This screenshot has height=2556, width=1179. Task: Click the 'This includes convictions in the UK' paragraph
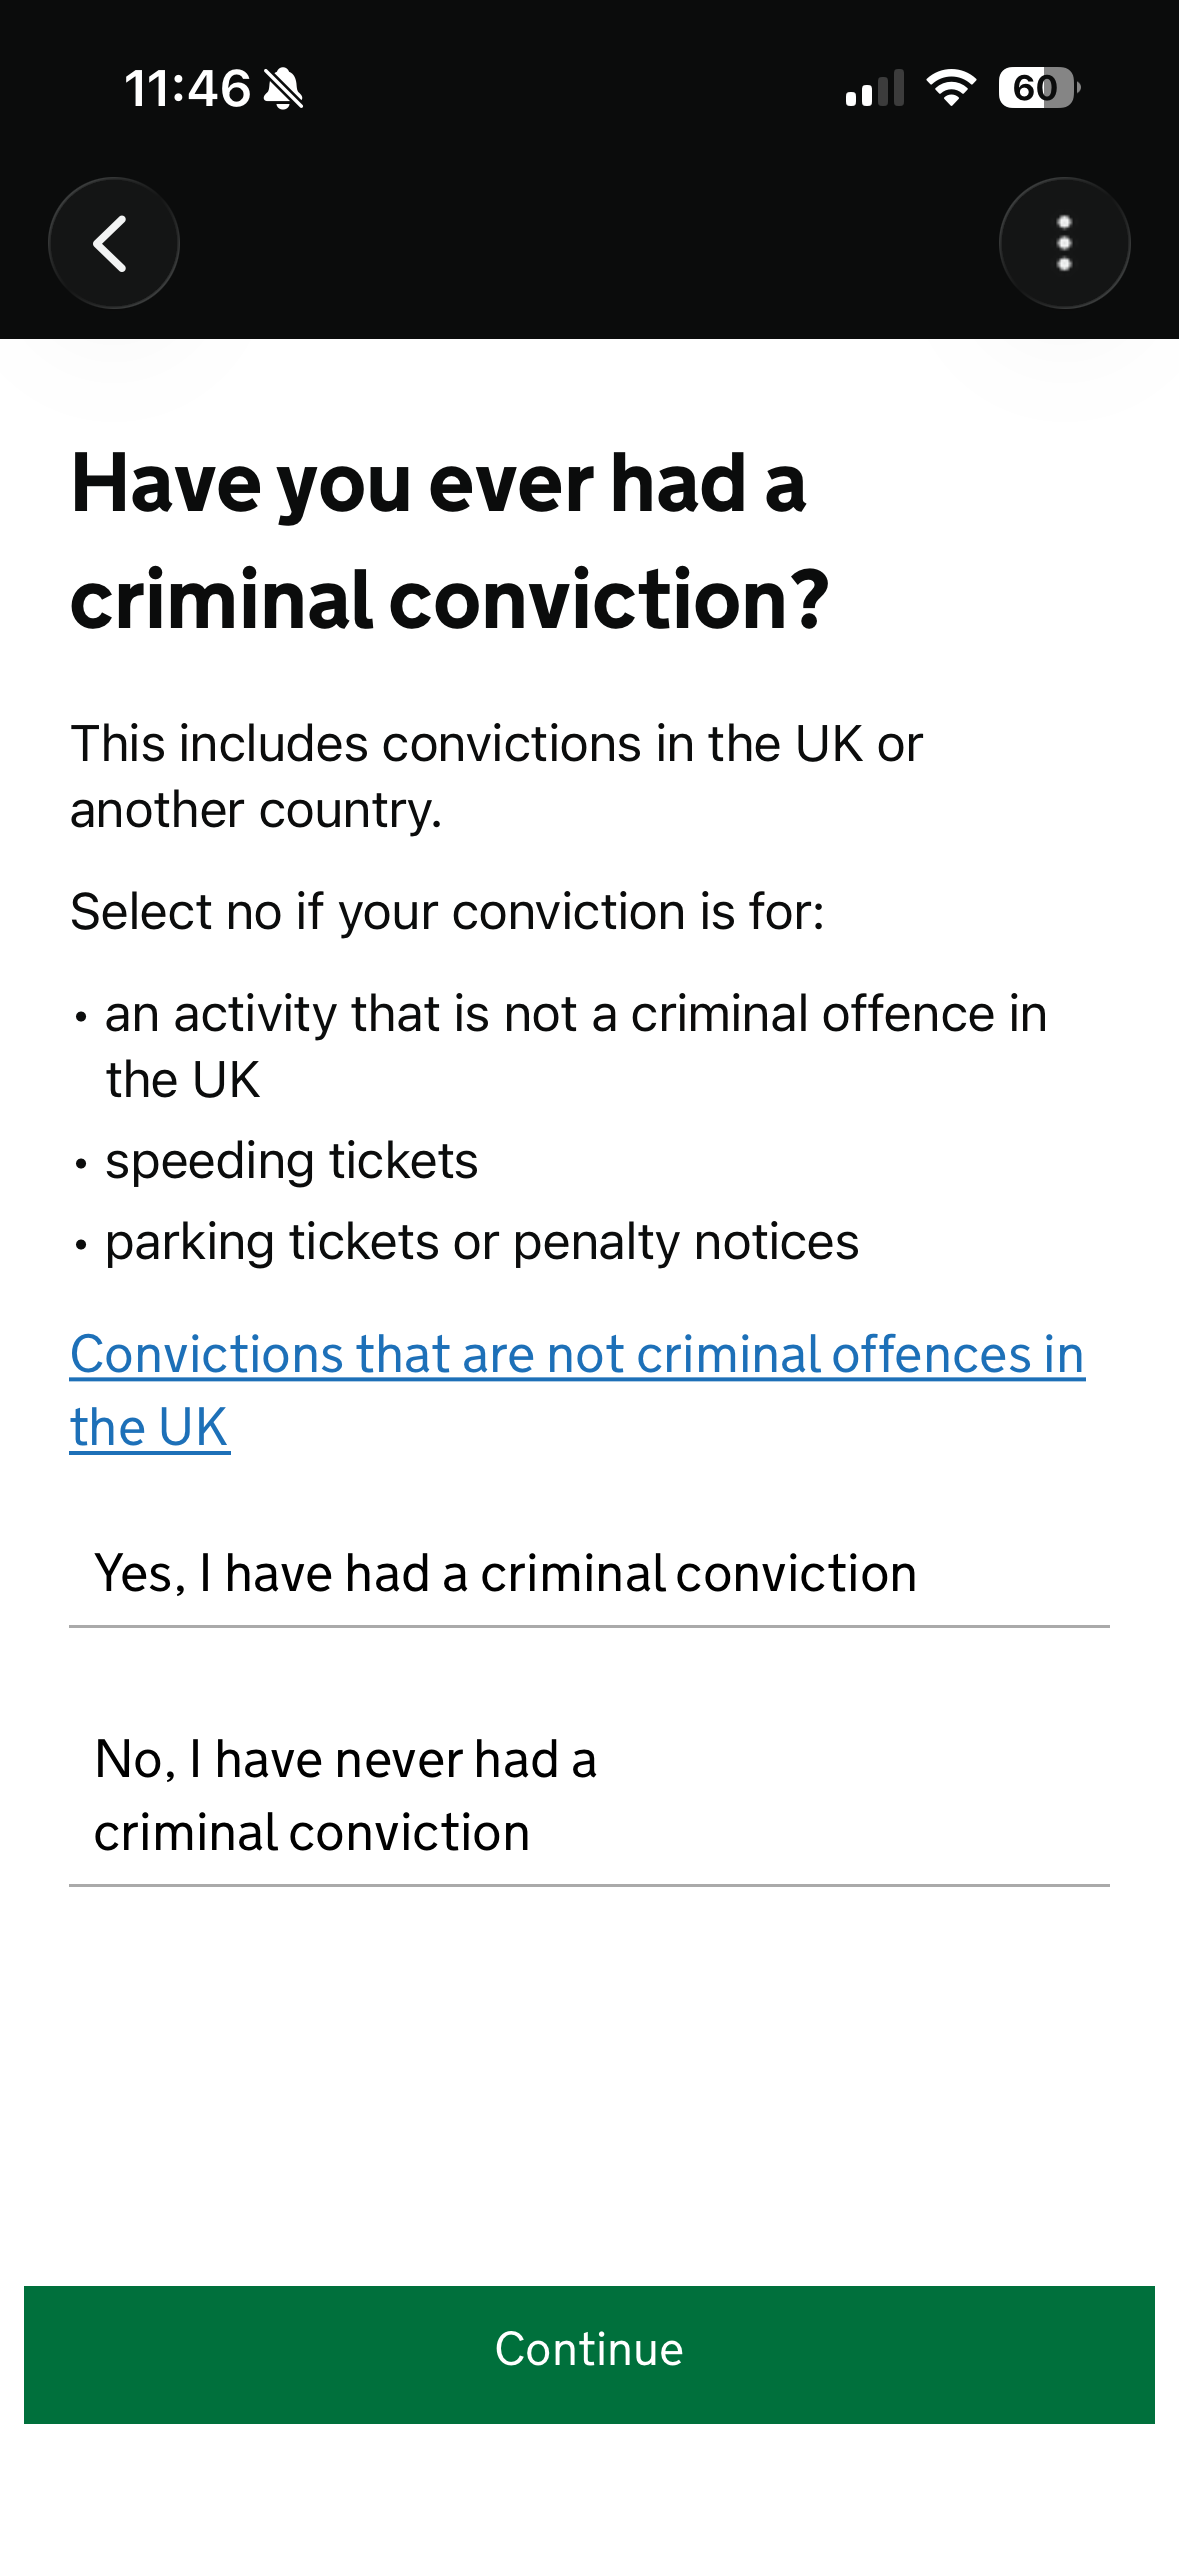pos(496,776)
